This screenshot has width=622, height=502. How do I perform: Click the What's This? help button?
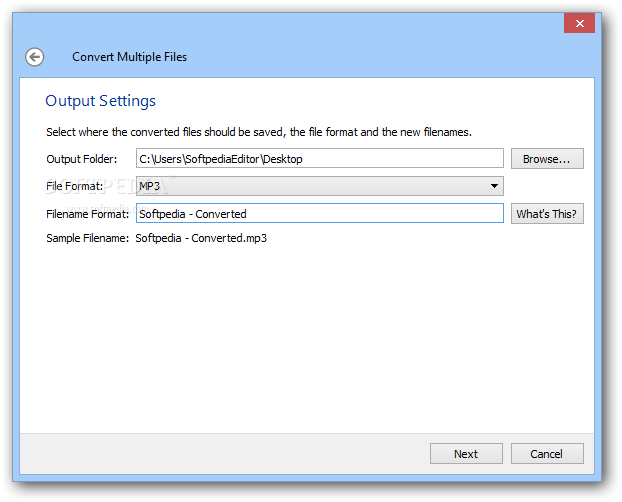point(547,214)
